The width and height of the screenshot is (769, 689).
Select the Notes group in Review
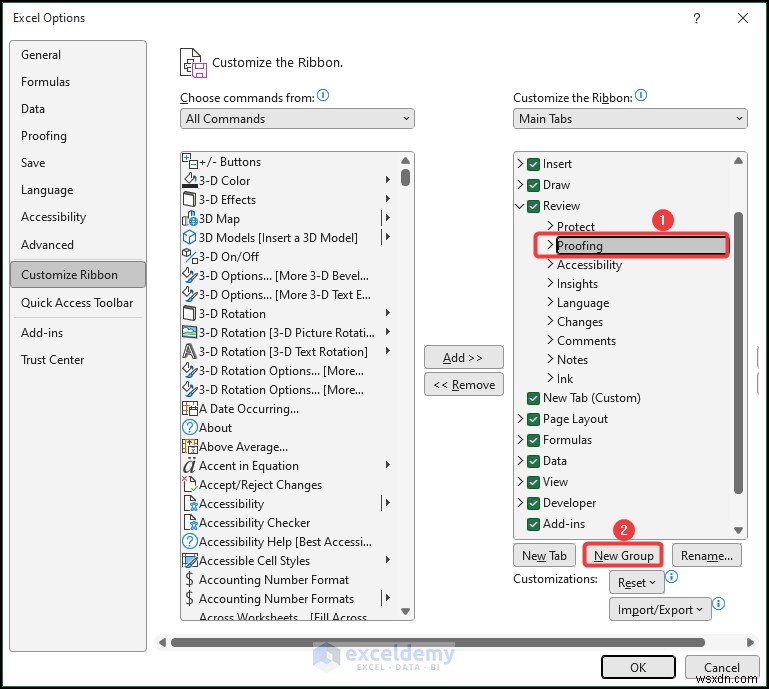[x=572, y=359]
